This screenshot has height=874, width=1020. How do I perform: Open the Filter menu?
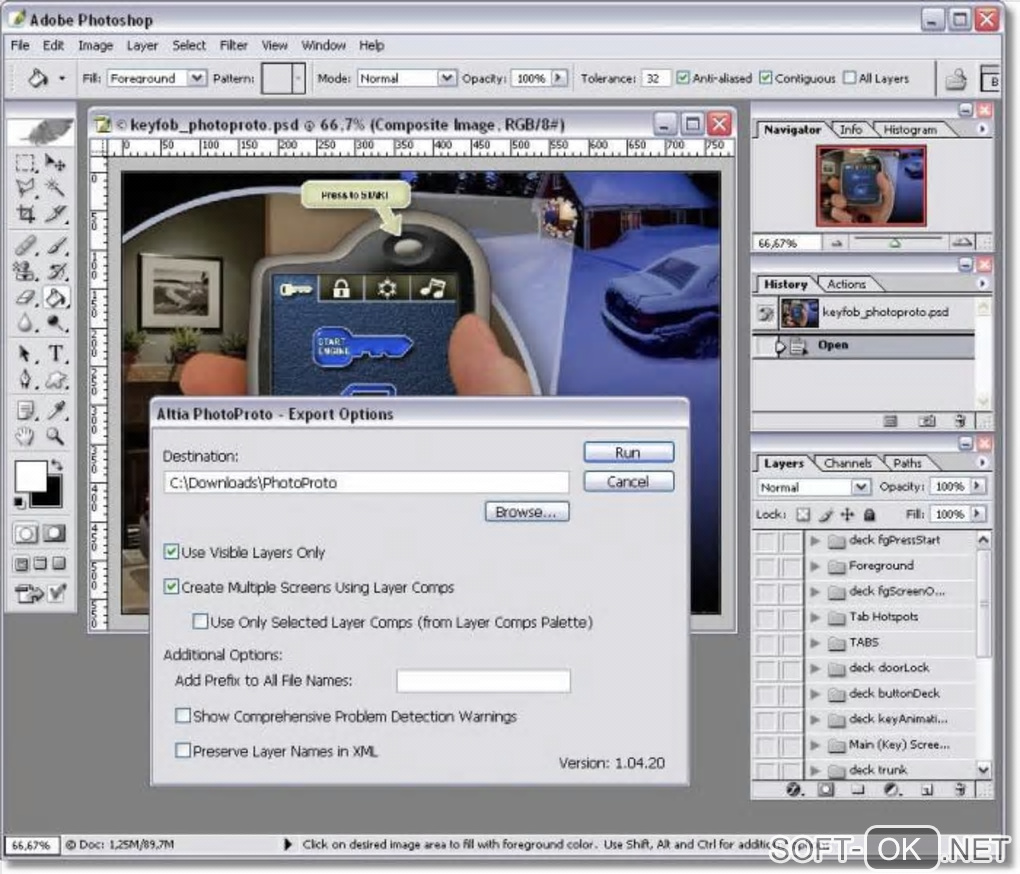(234, 46)
